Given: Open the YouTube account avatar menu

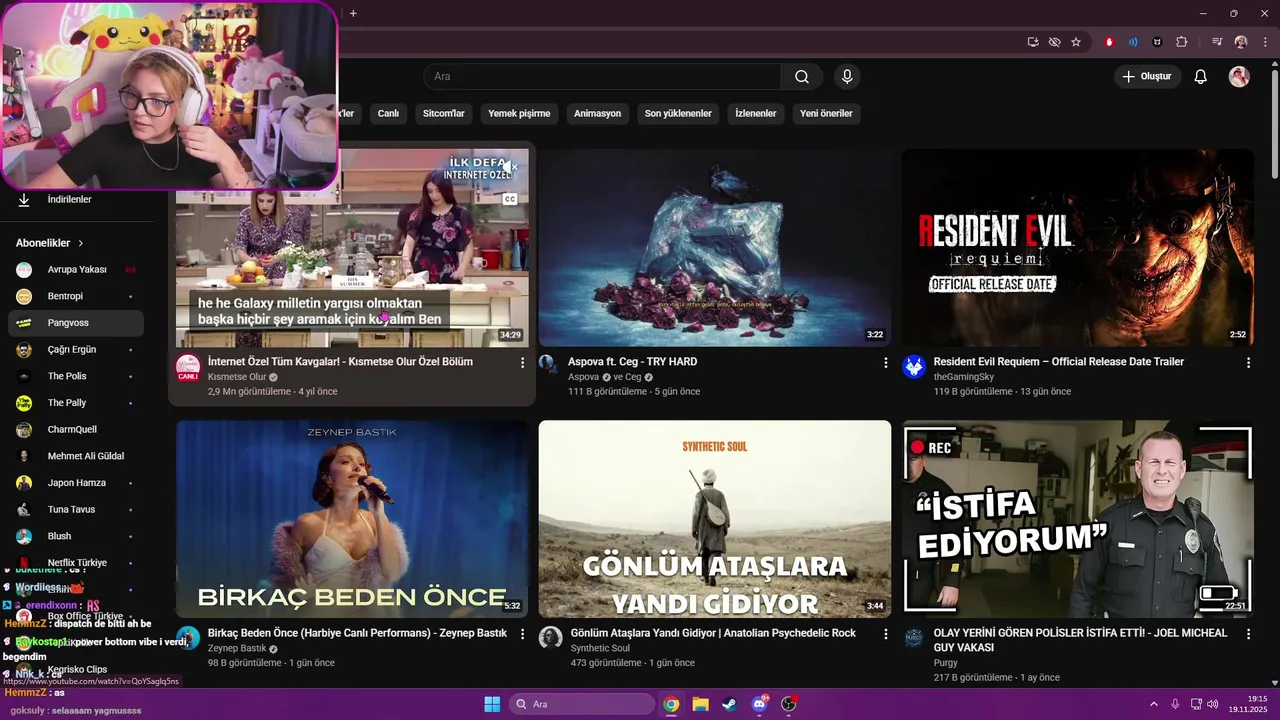Looking at the screenshot, I should 1239,77.
